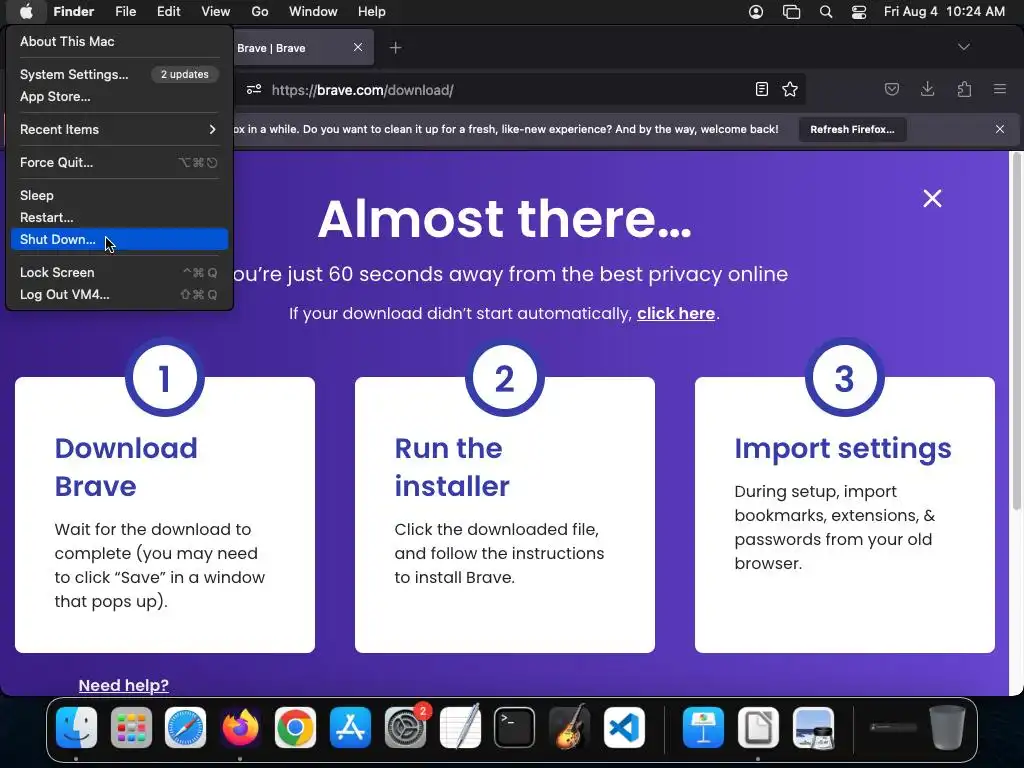Open App Store from the Apple menu
The image size is (1024, 768).
click(119, 97)
